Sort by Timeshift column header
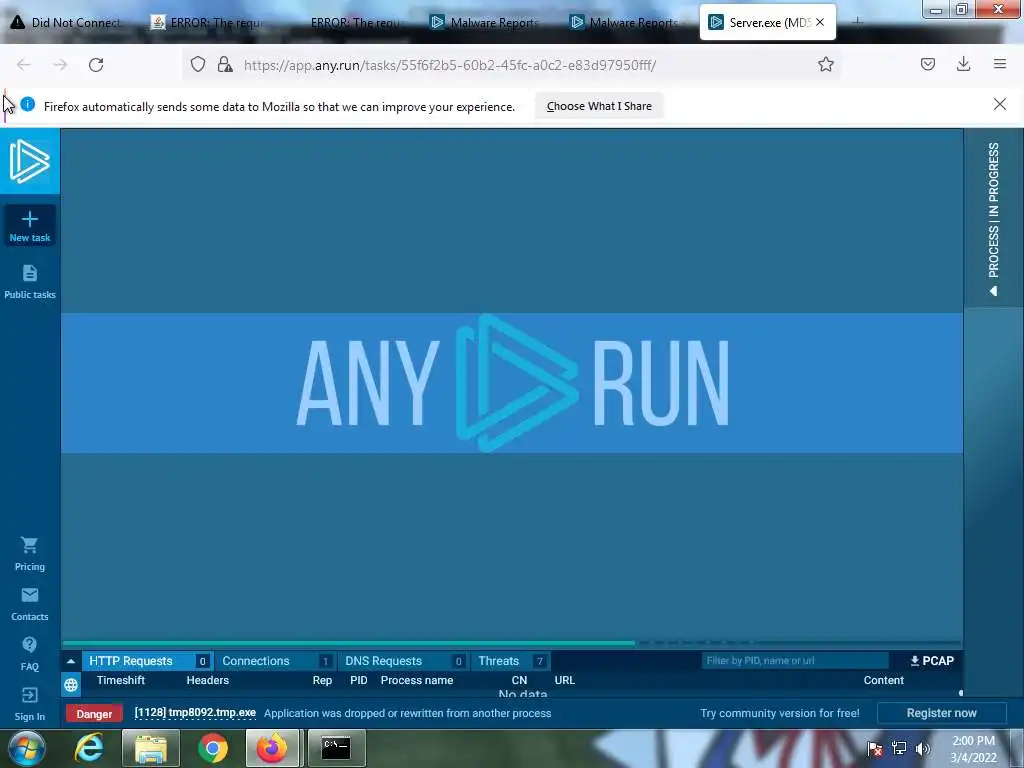 click(121, 680)
